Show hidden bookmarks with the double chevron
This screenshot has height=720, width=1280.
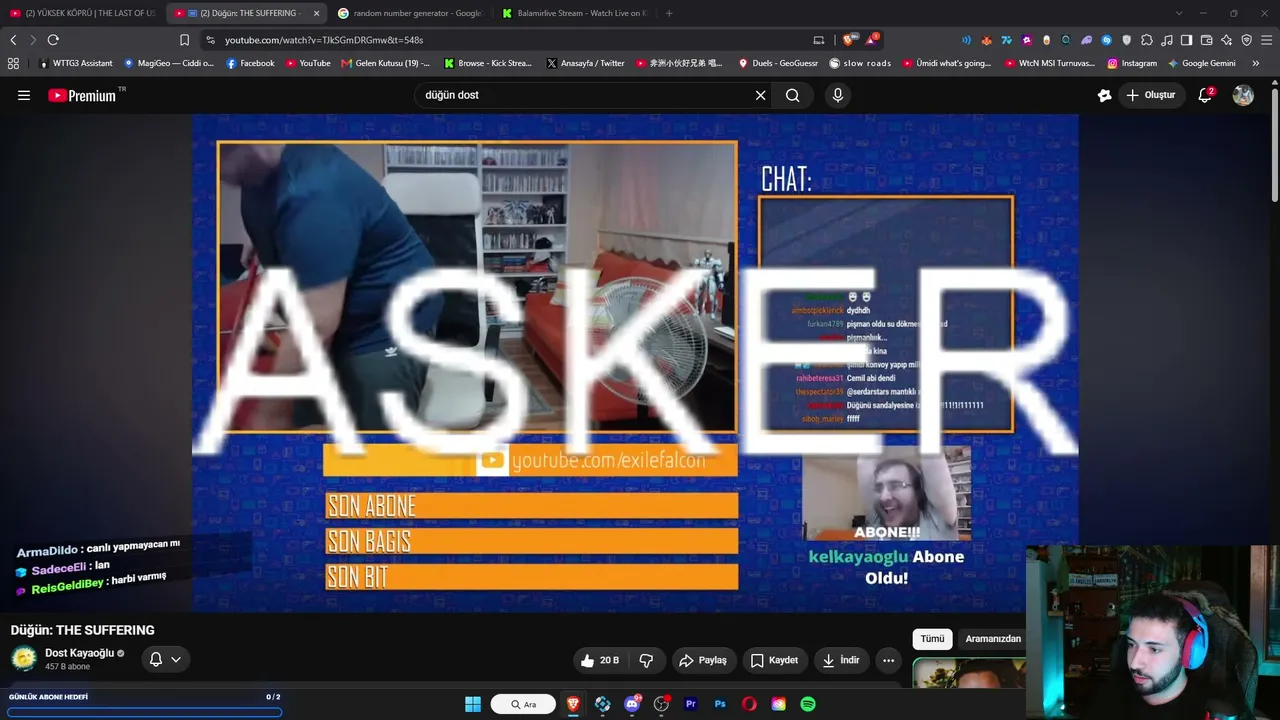[x=1256, y=63]
